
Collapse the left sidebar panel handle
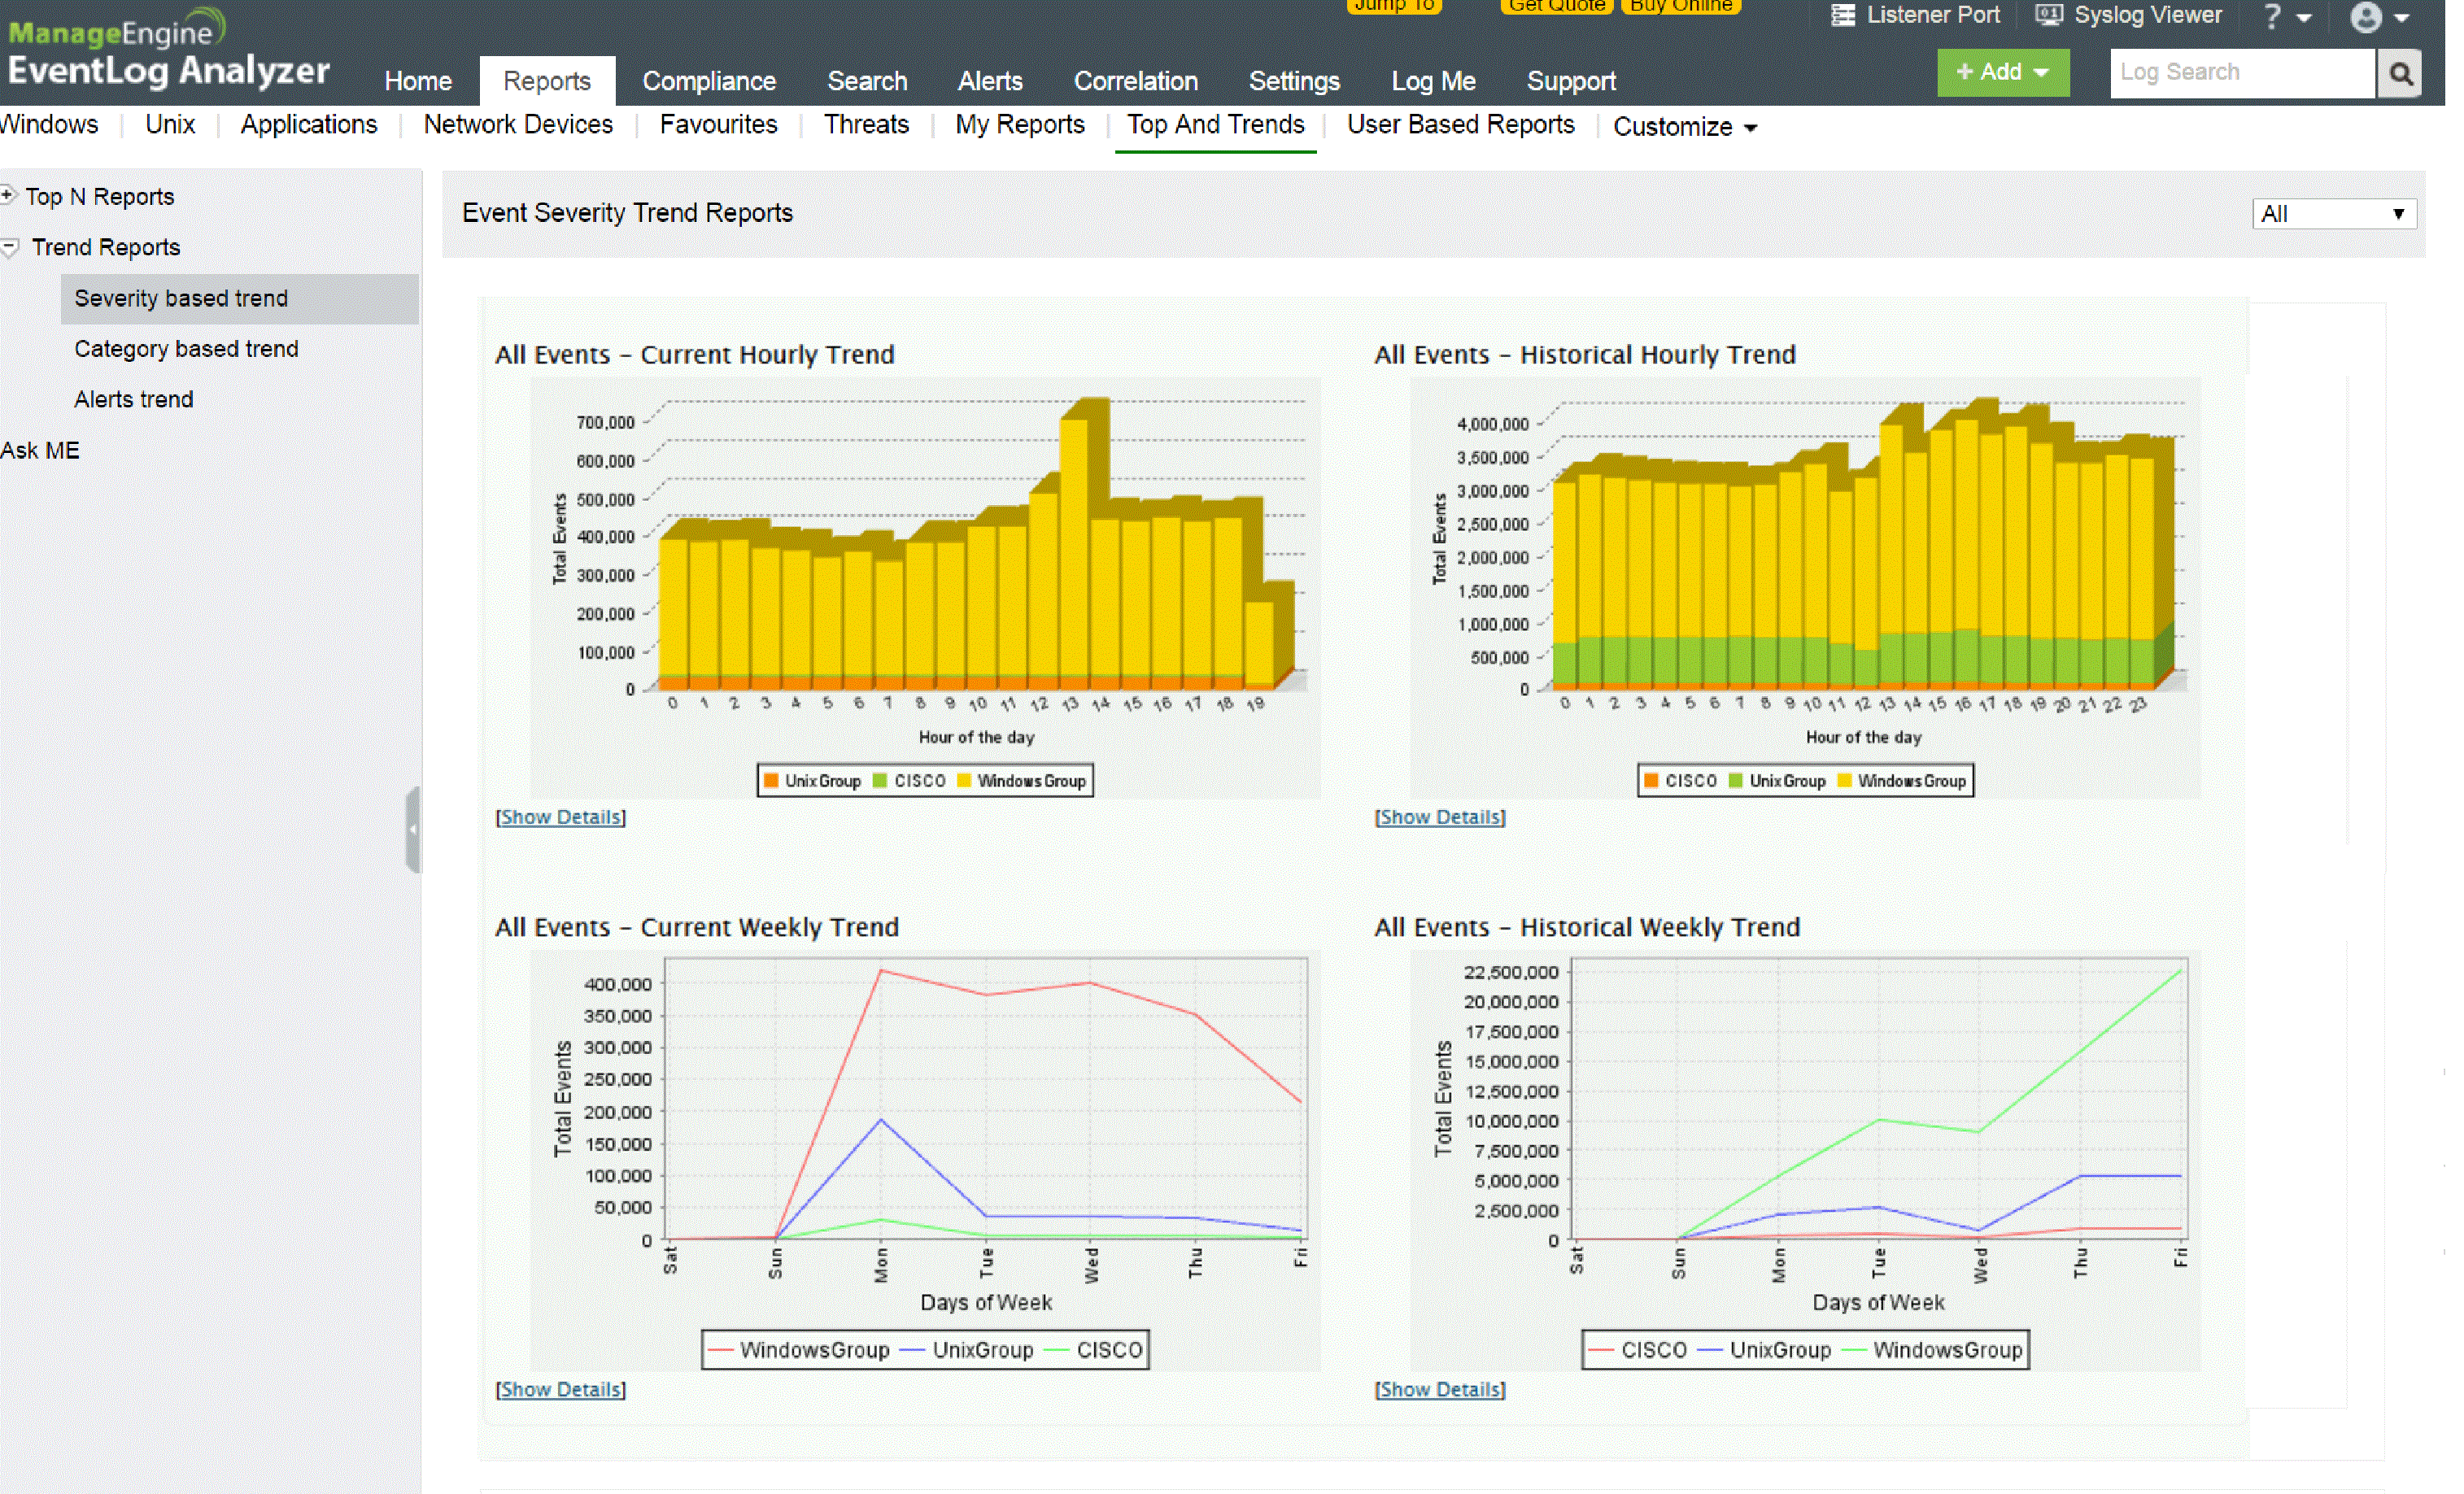pyautogui.click(x=412, y=830)
